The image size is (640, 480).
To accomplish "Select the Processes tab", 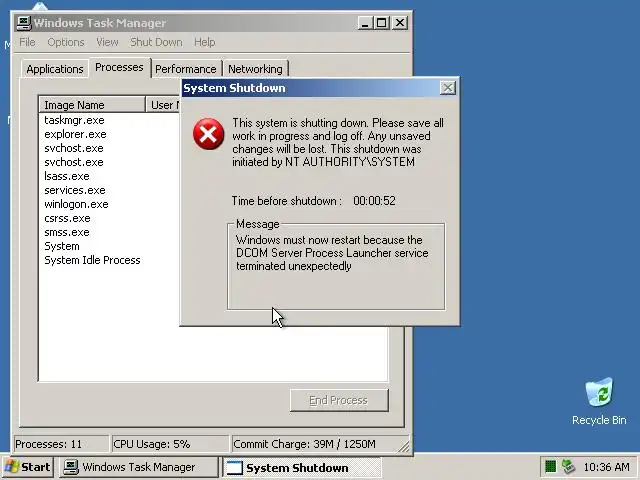I will coord(119,67).
